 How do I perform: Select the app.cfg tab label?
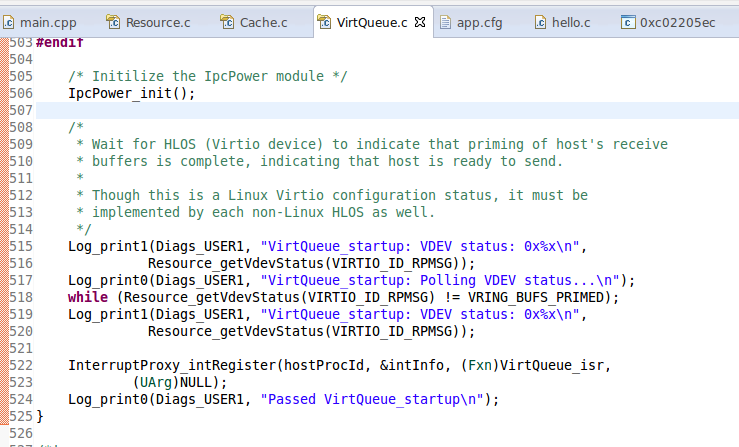click(479, 21)
